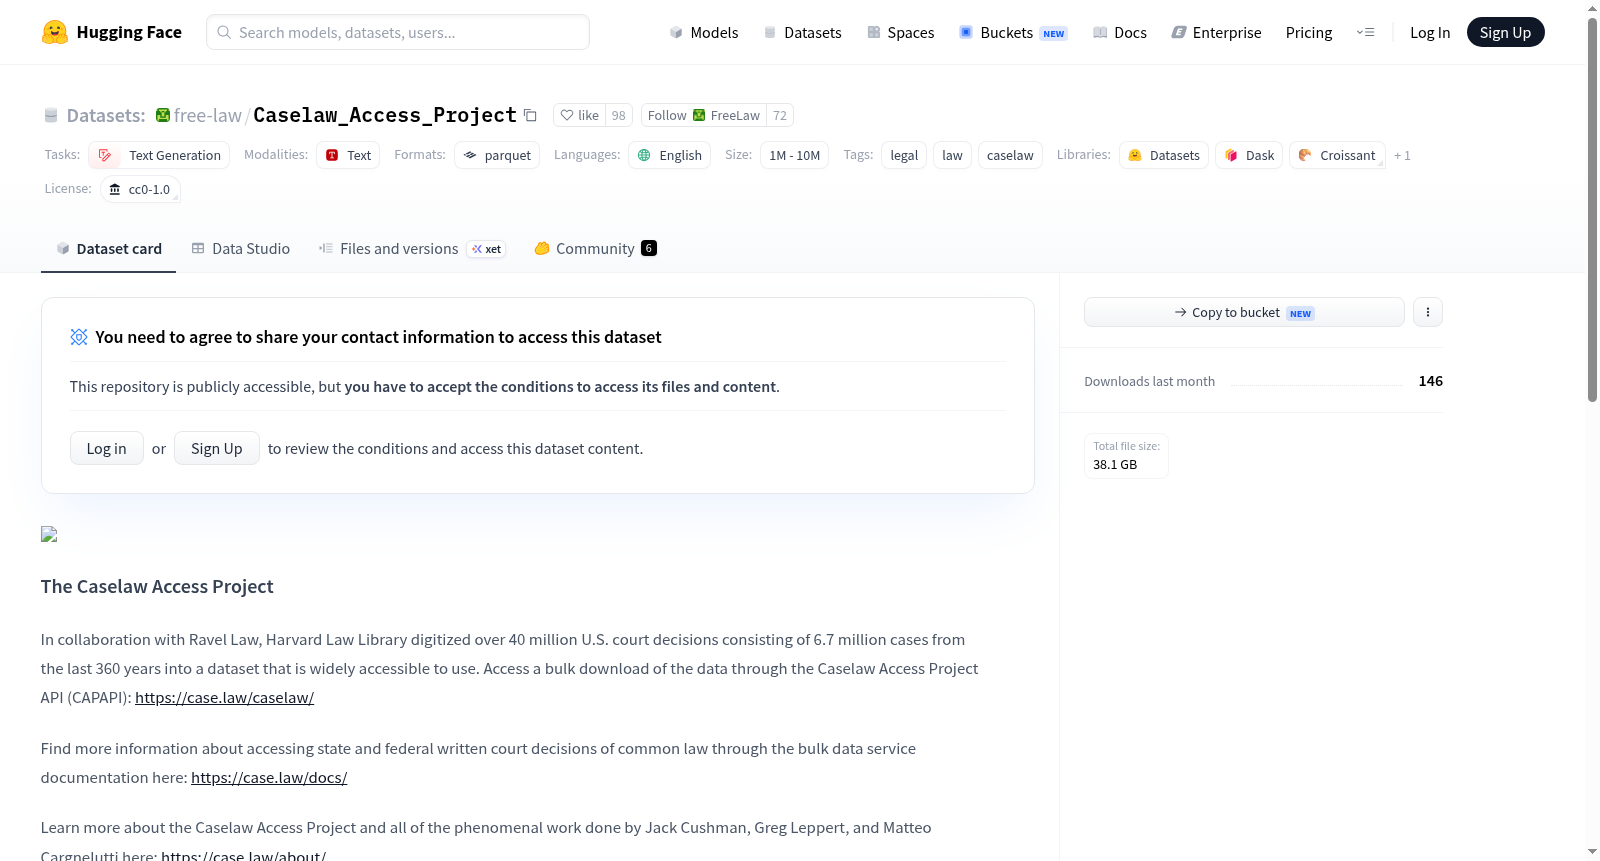
Task: Open the Models nav item
Action: pos(704,32)
